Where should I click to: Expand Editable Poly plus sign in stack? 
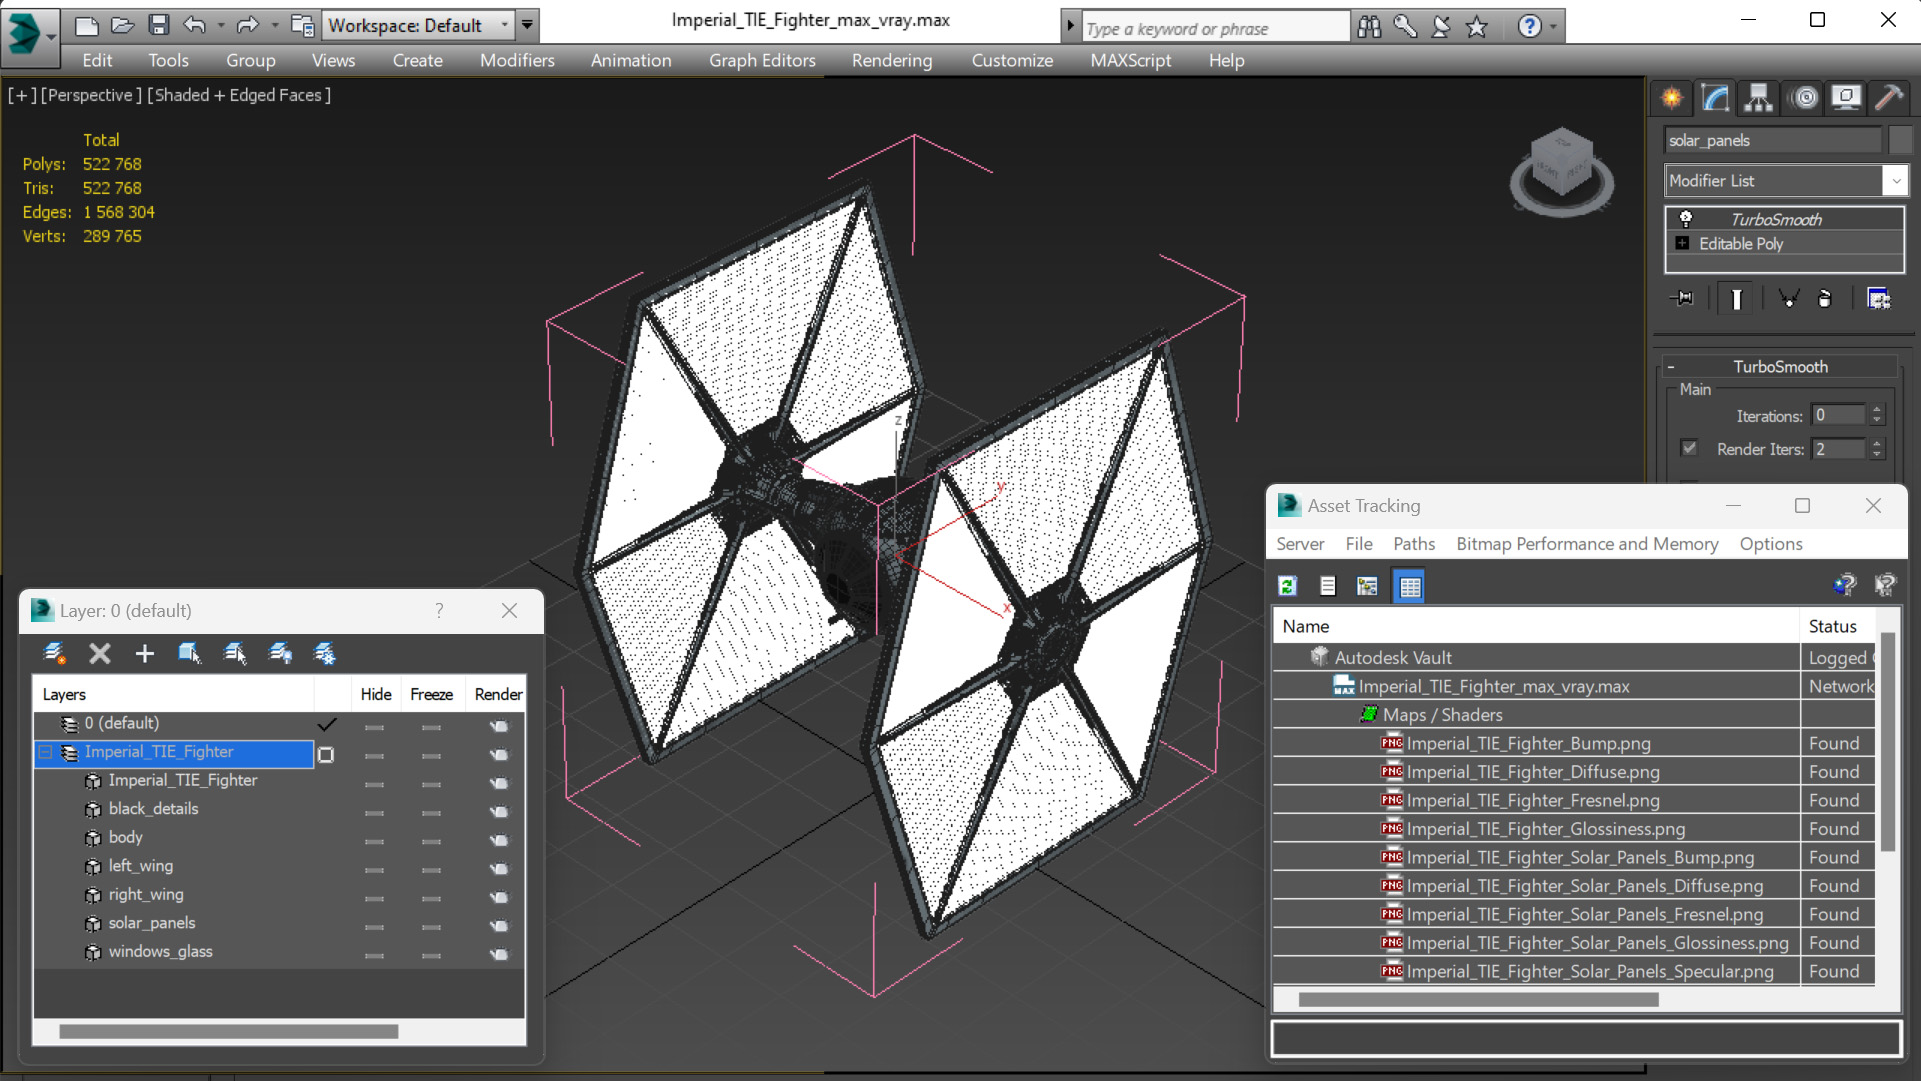pyautogui.click(x=1682, y=243)
